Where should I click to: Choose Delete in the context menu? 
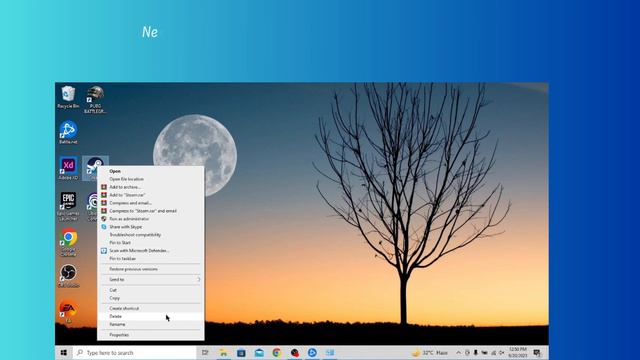150,316
